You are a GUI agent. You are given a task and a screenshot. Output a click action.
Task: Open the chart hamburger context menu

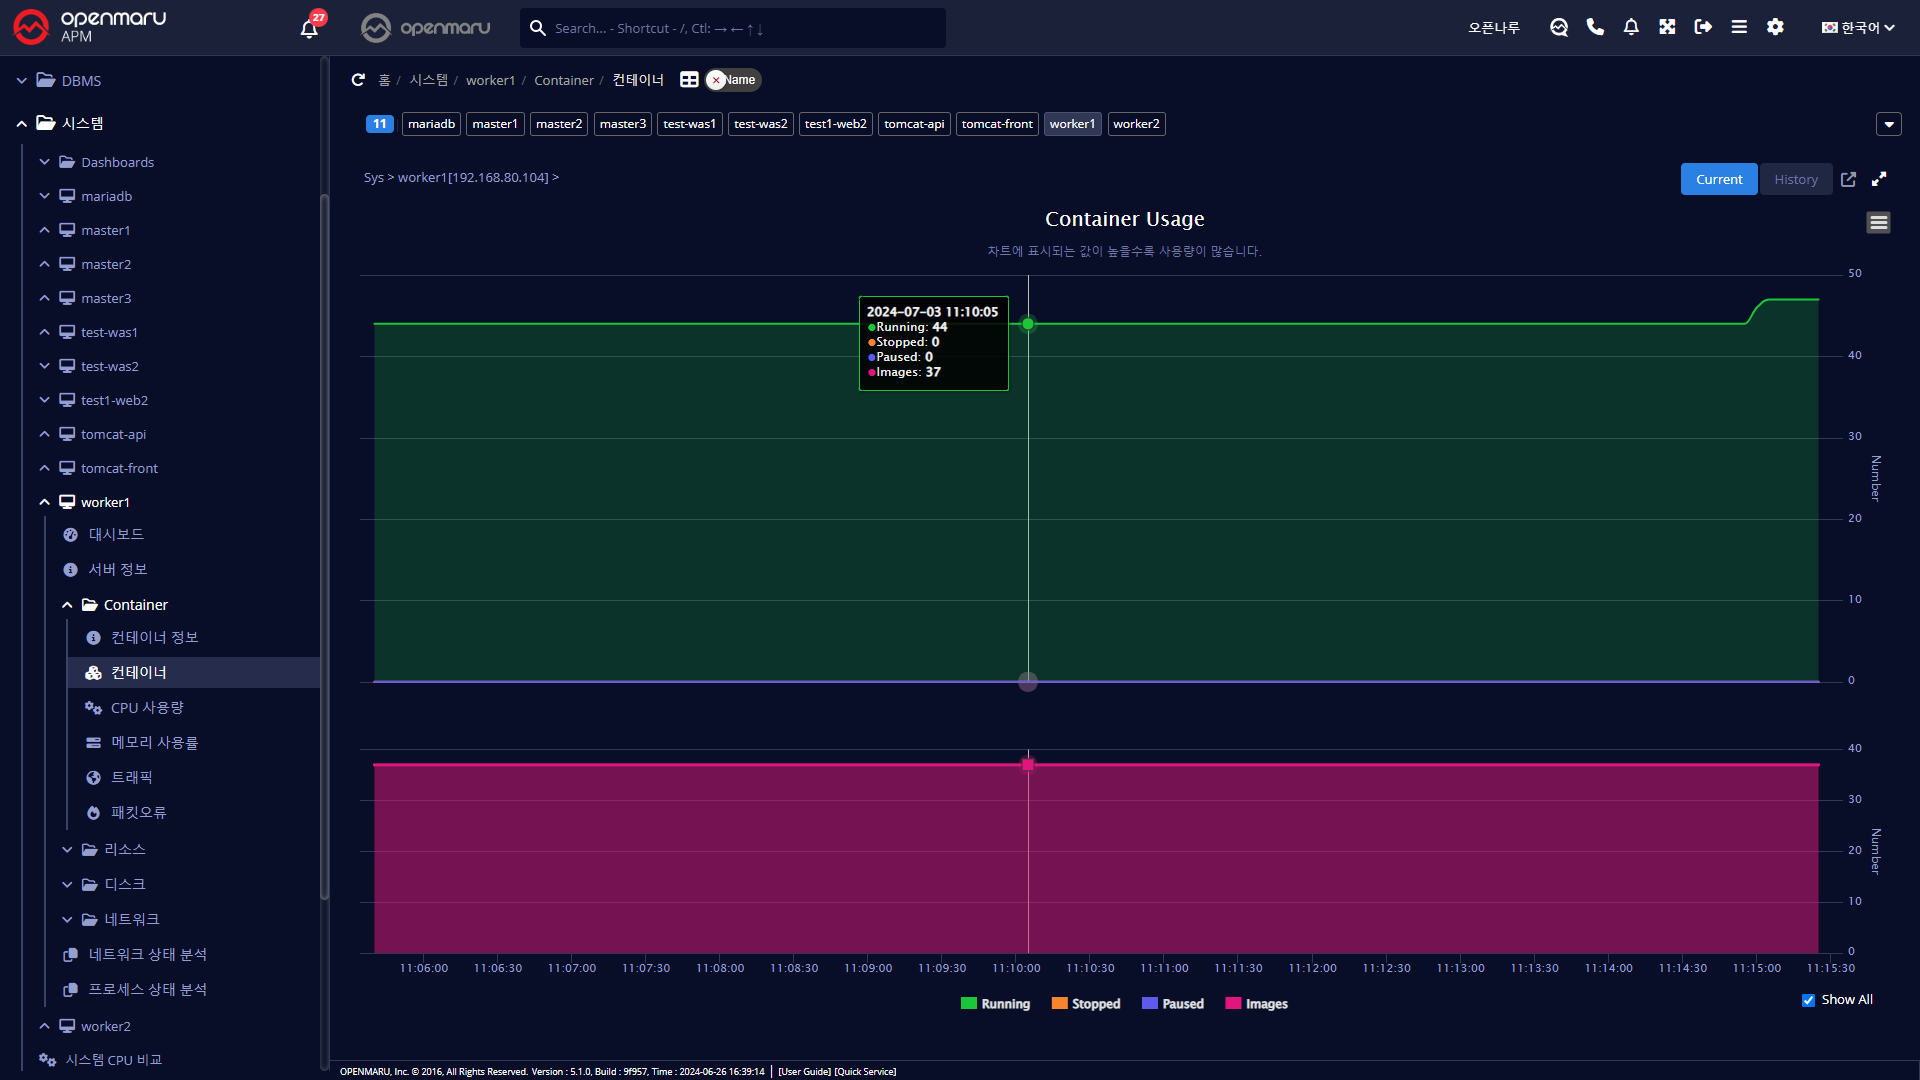pos(1878,222)
